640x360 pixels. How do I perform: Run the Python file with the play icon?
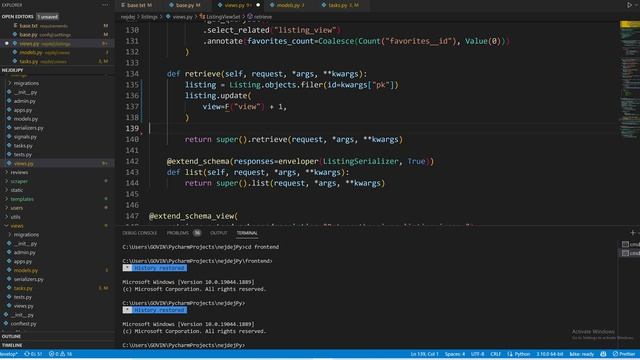pos(629,5)
